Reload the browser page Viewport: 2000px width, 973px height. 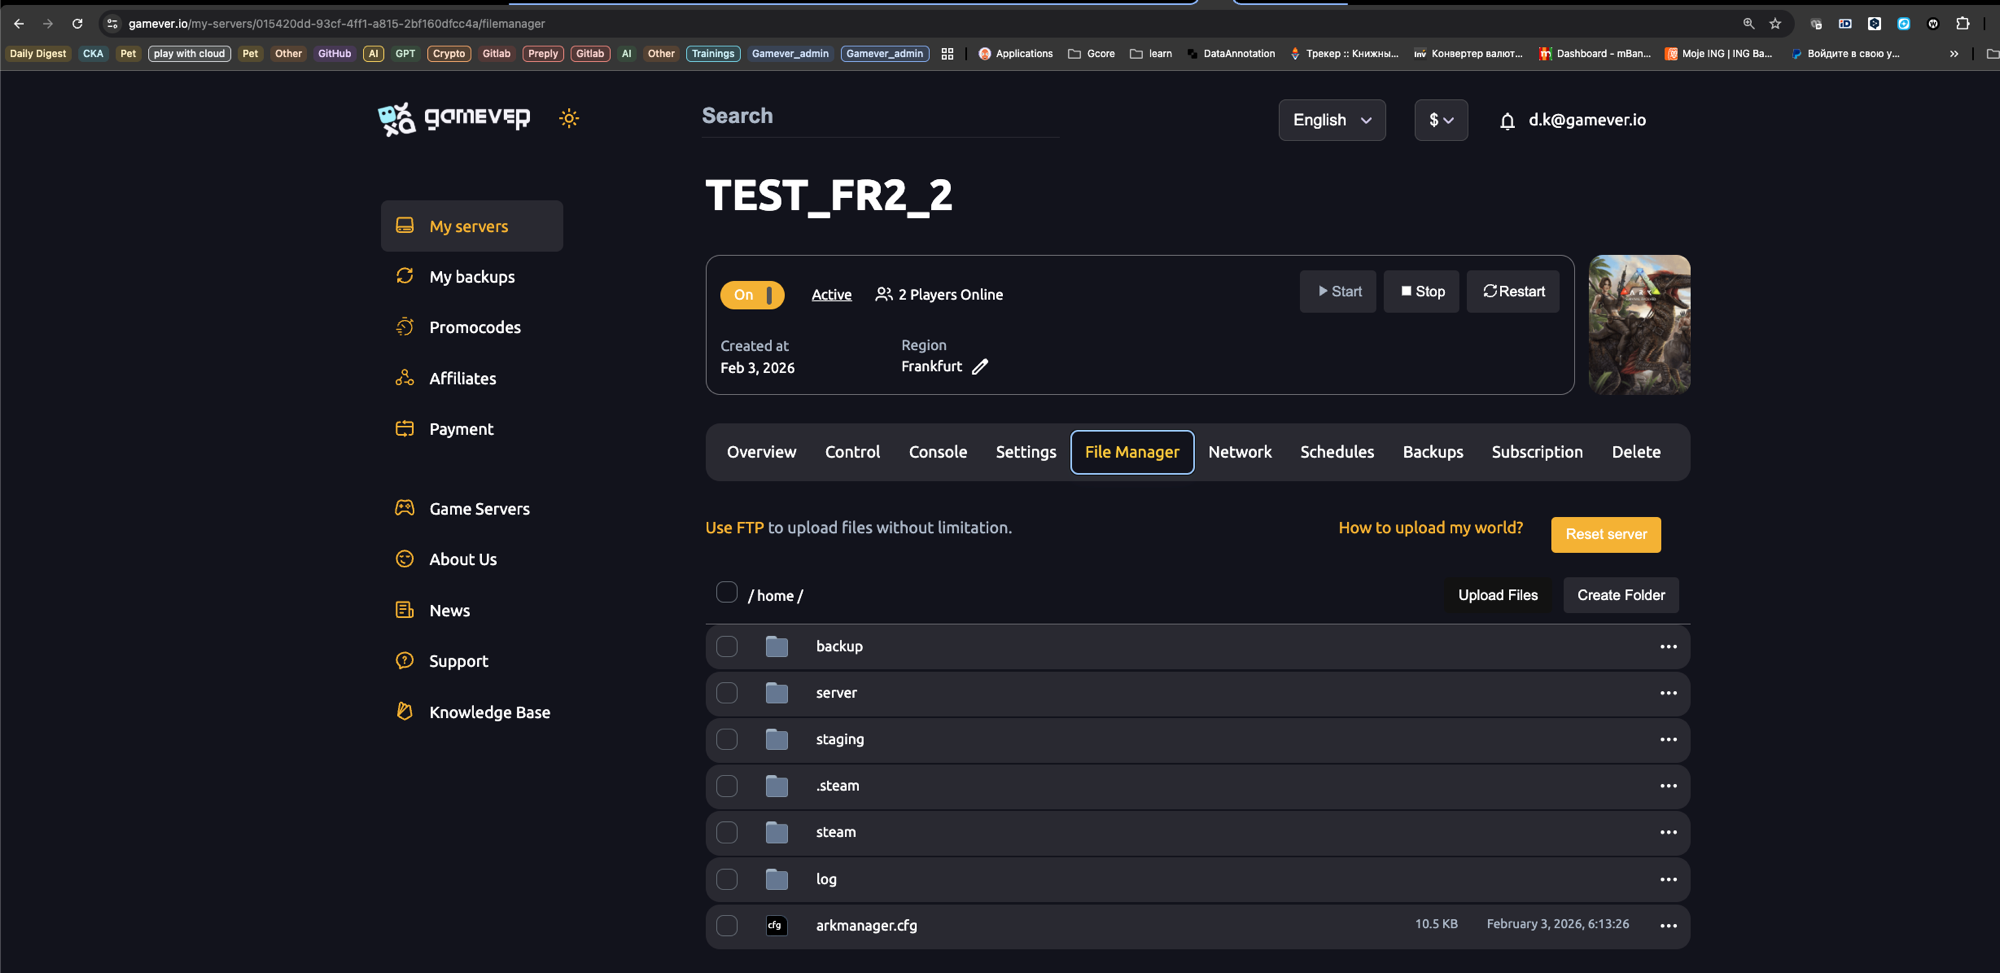pyautogui.click(x=77, y=24)
